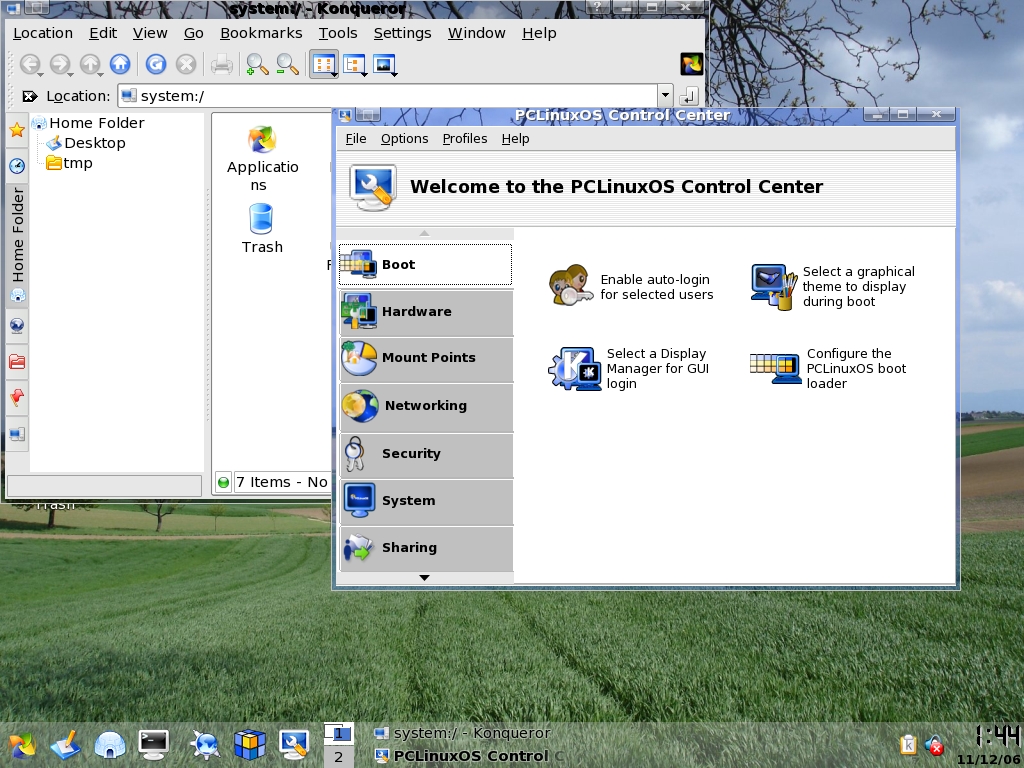Switch to virtual desktop 2 in pager
This screenshot has width=1024, height=768.
coord(338,757)
